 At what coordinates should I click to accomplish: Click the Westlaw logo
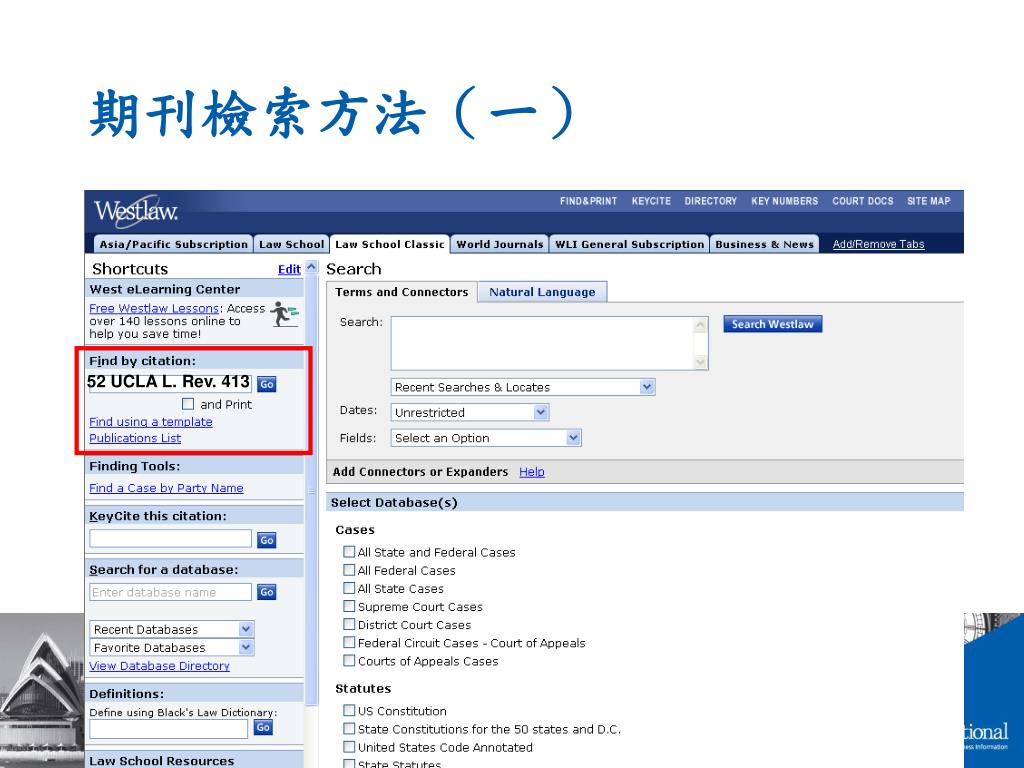[x=136, y=211]
